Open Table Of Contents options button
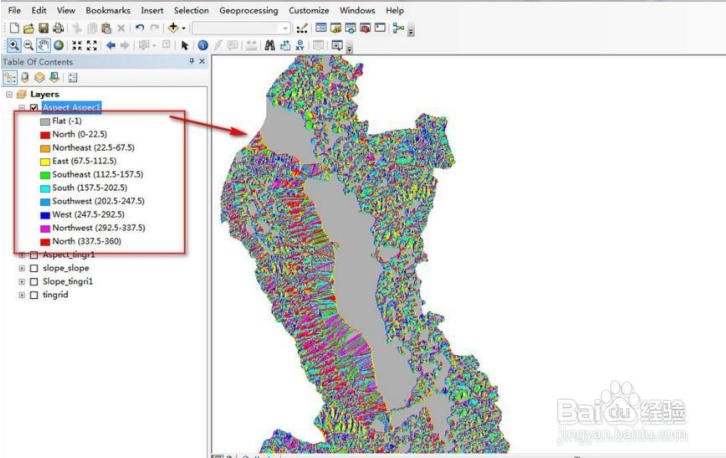The height and width of the screenshot is (458, 726). click(73, 78)
